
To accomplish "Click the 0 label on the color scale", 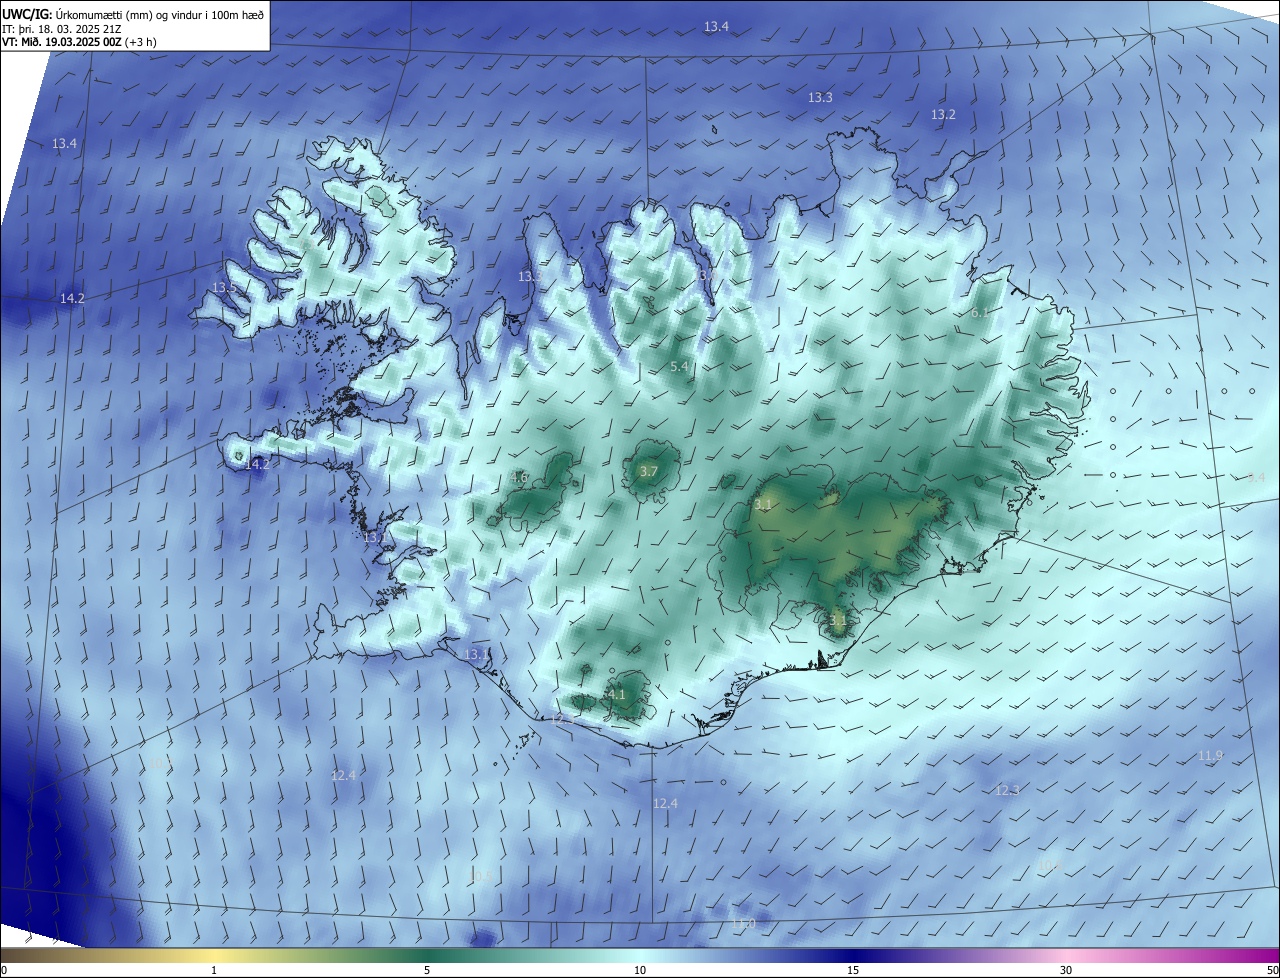I will click(x=4, y=970).
